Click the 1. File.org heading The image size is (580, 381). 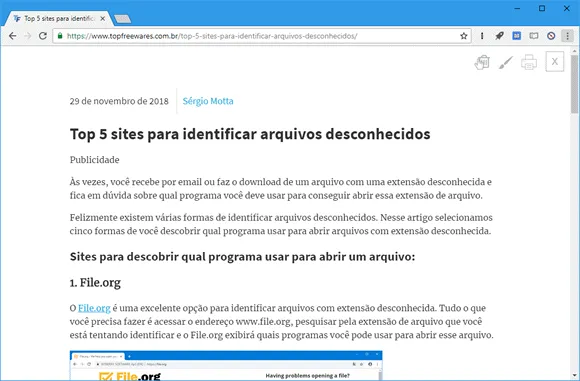coord(95,283)
